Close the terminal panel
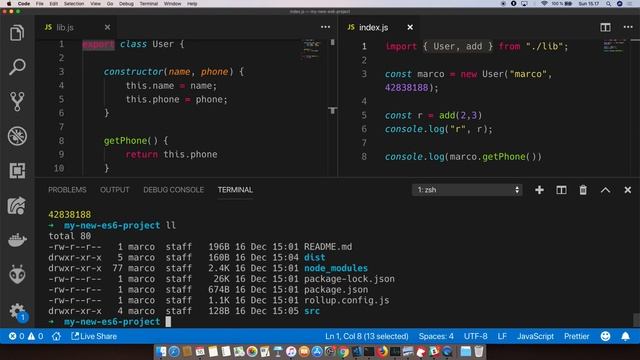Image resolution: width=640 pixels, height=360 pixels. [628, 190]
